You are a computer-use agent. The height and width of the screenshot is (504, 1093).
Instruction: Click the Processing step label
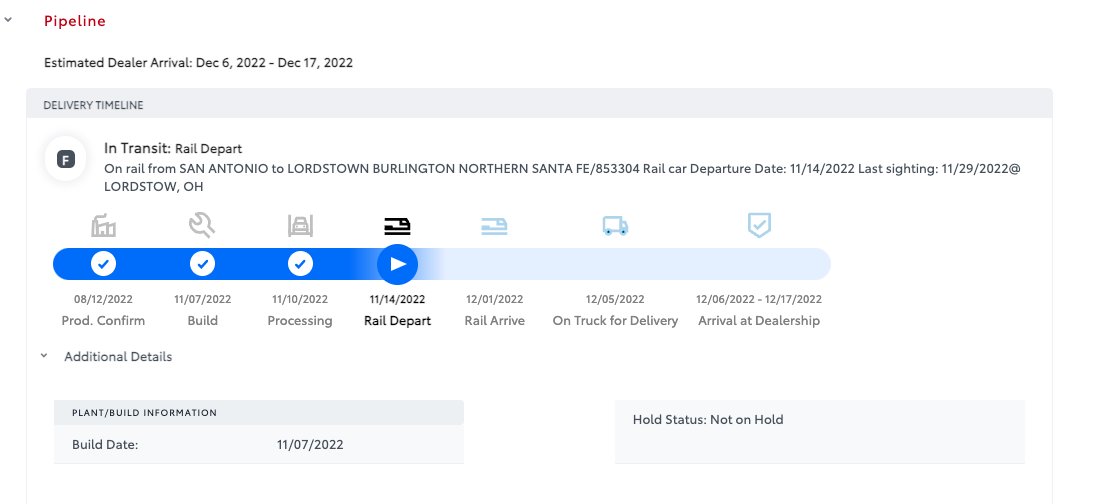pyautogui.click(x=300, y=321)
